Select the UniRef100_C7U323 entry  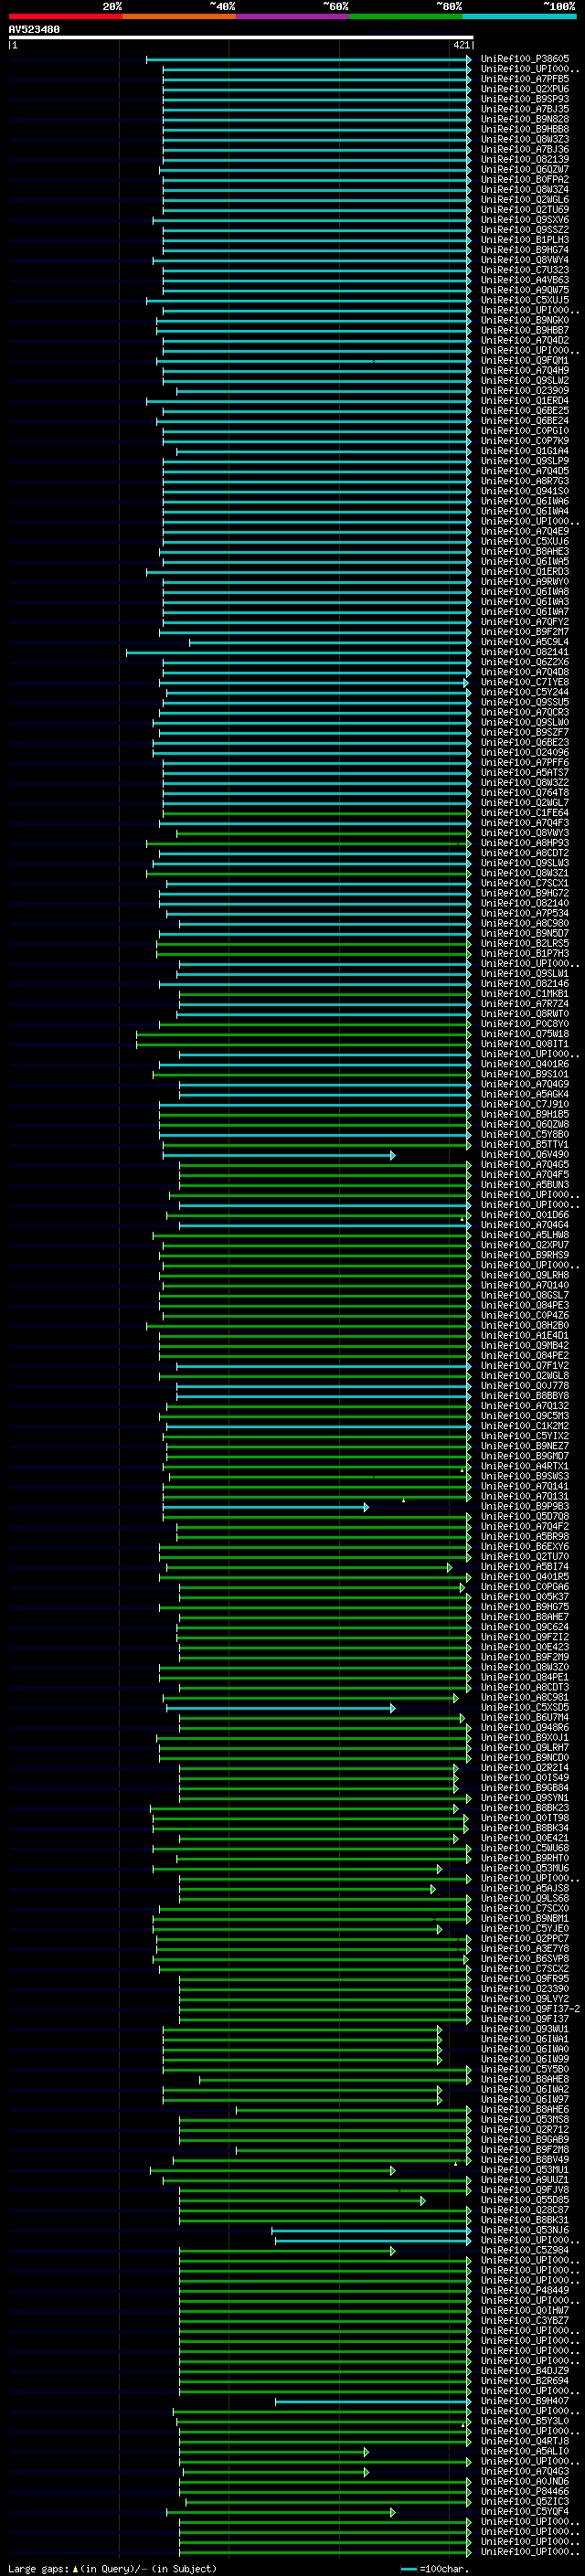pos(525,270)
